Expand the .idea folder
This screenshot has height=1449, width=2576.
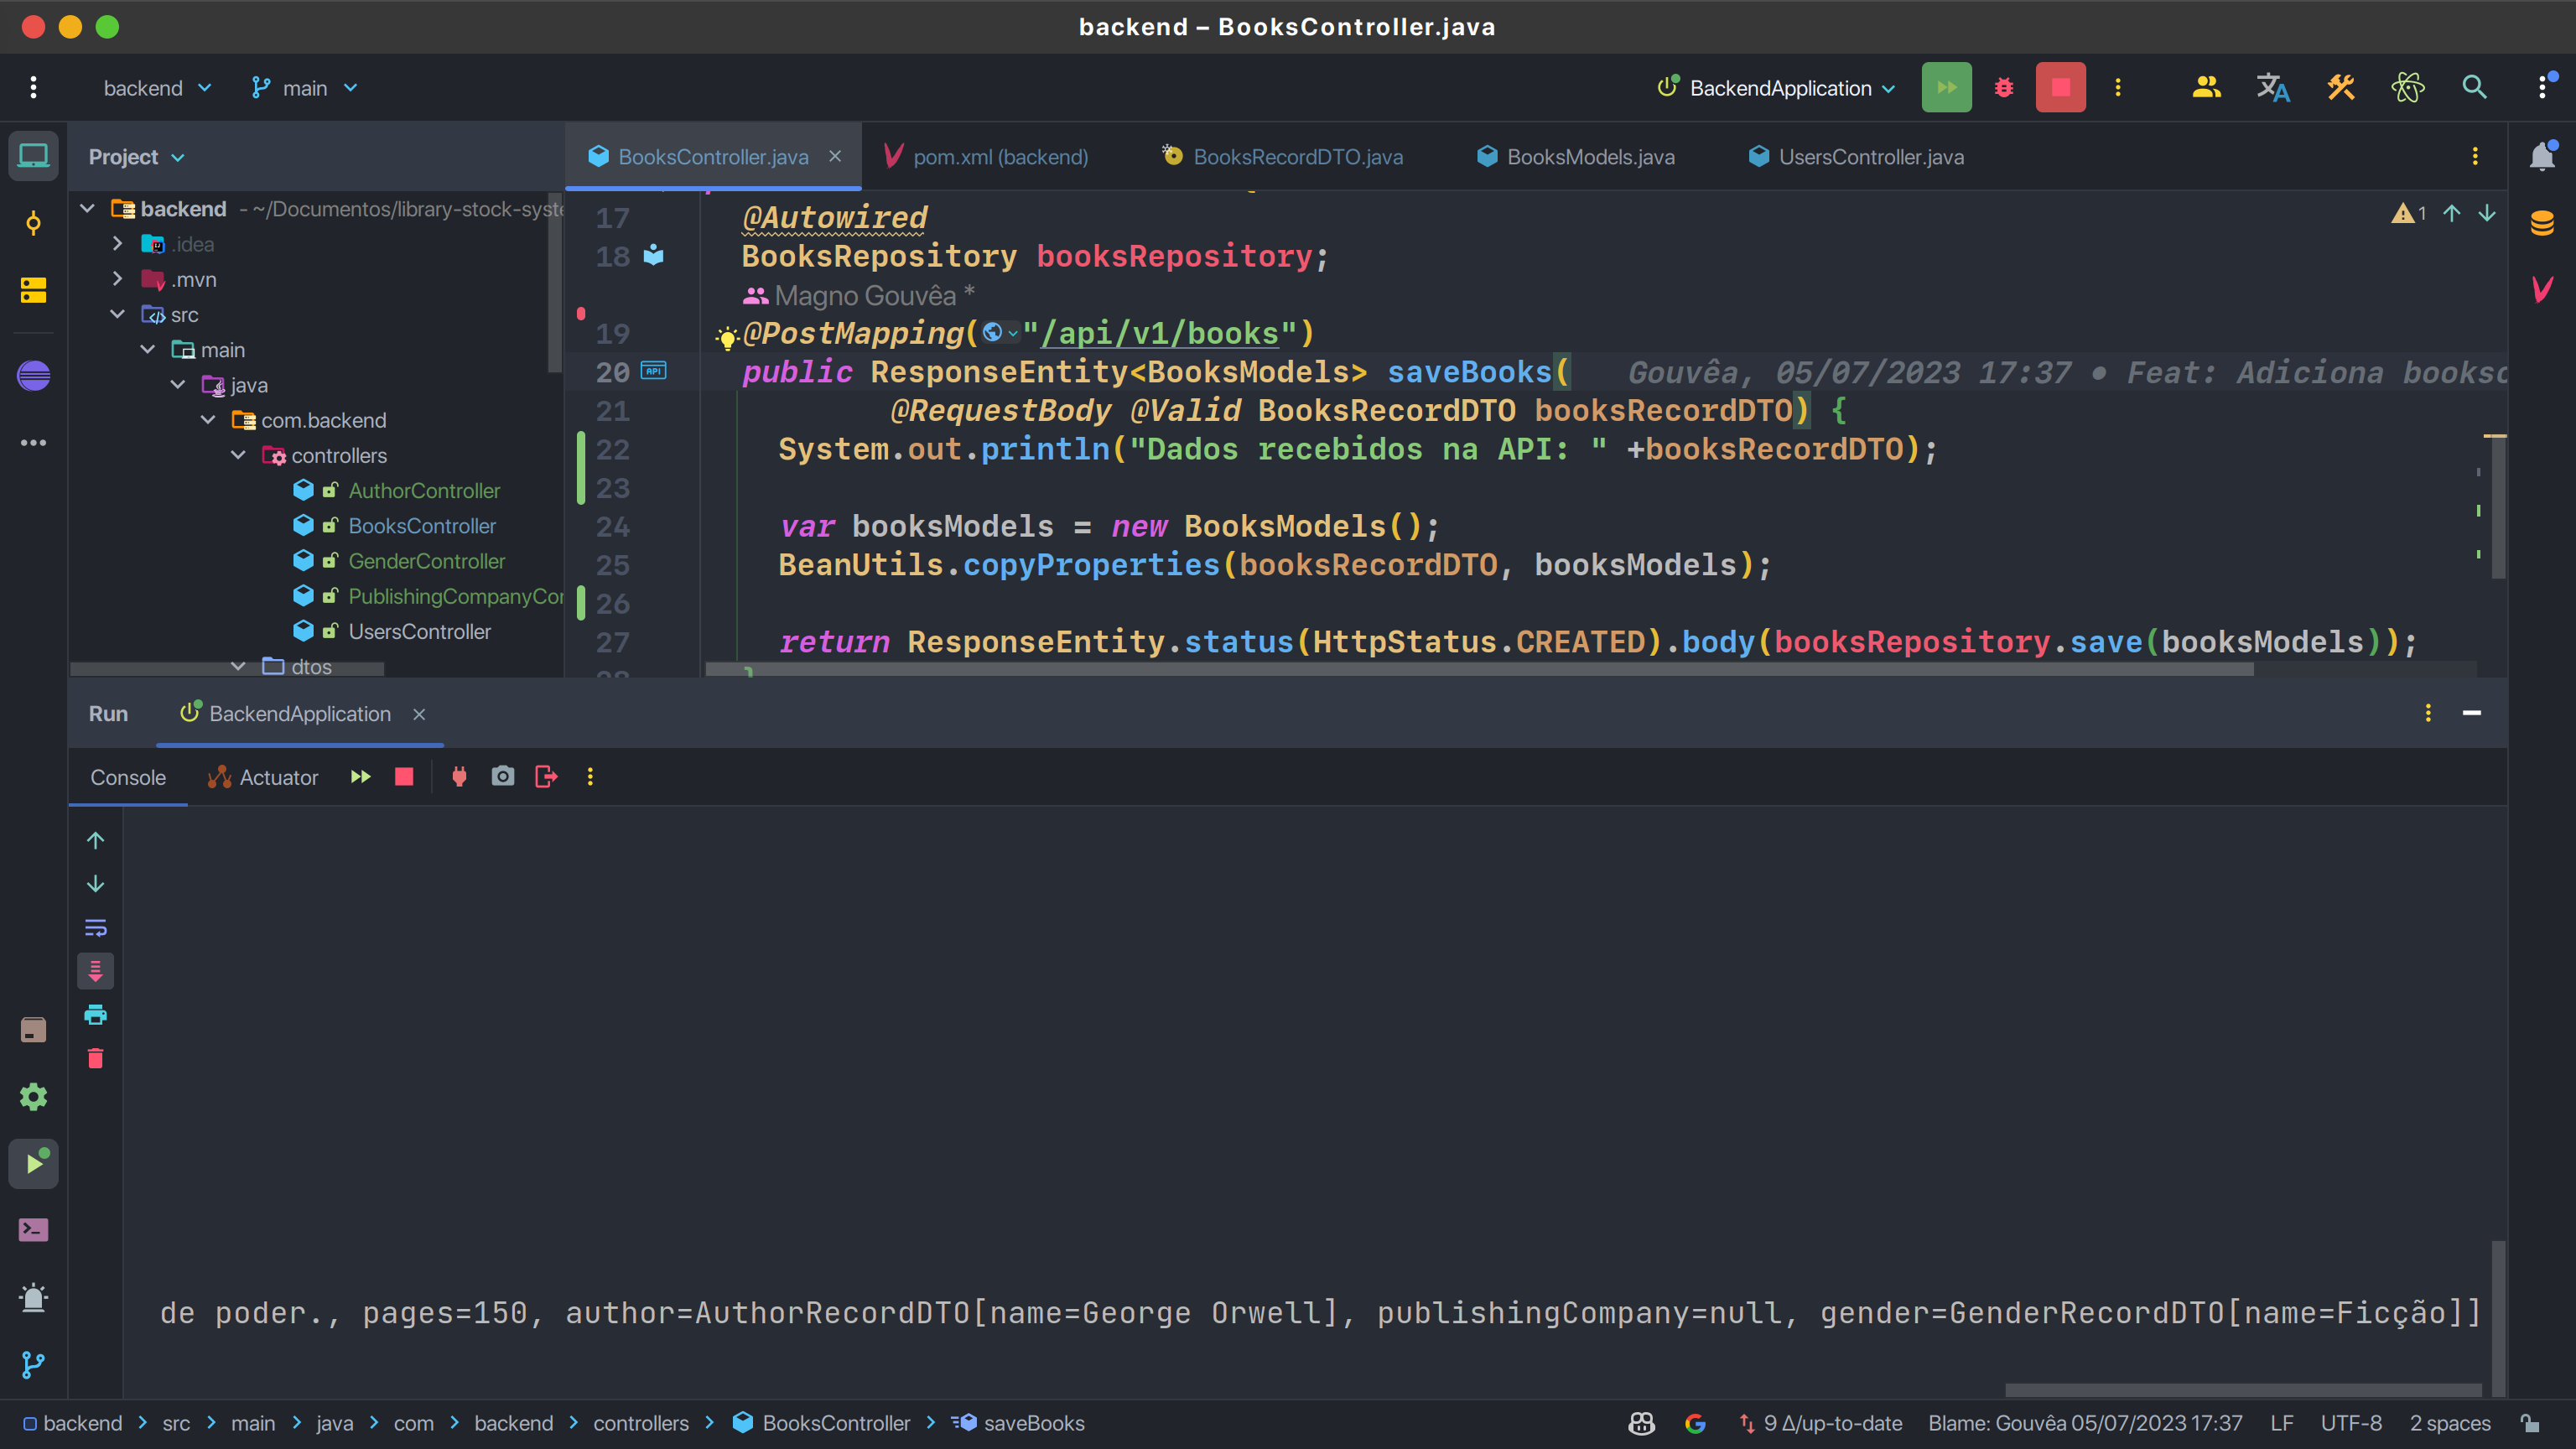[x=117, y=243]
